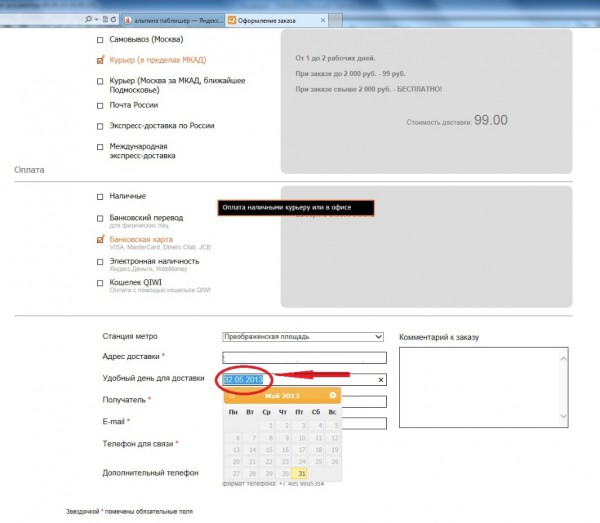Select Электронная наличность payment option
This screenshot has height=523, width=600.
pyautogui.click(x=100, y=262)
